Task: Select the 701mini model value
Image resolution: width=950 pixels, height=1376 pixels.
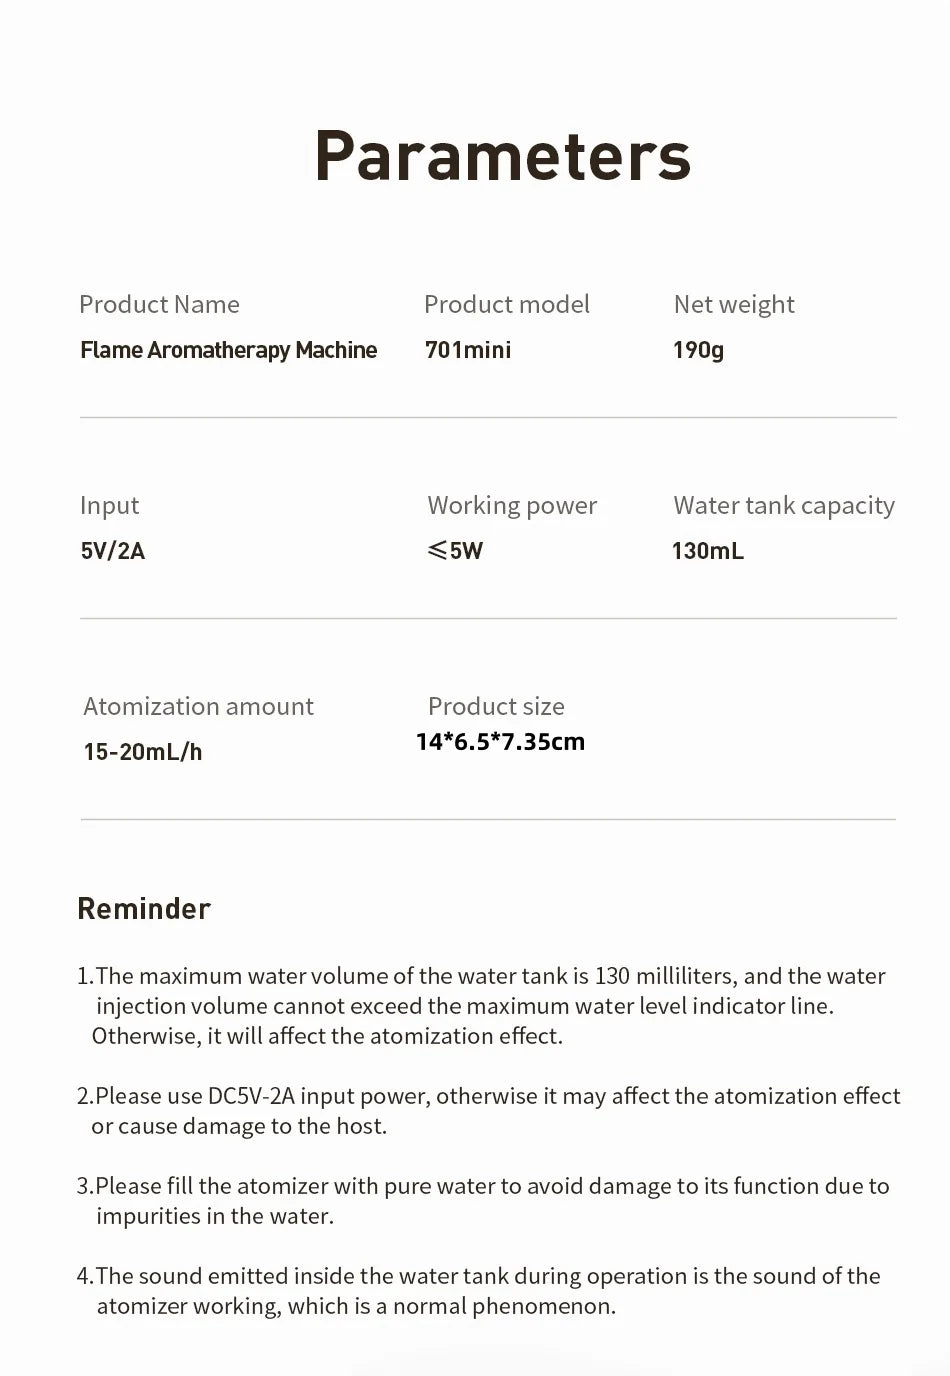Action: pos(467,350)
